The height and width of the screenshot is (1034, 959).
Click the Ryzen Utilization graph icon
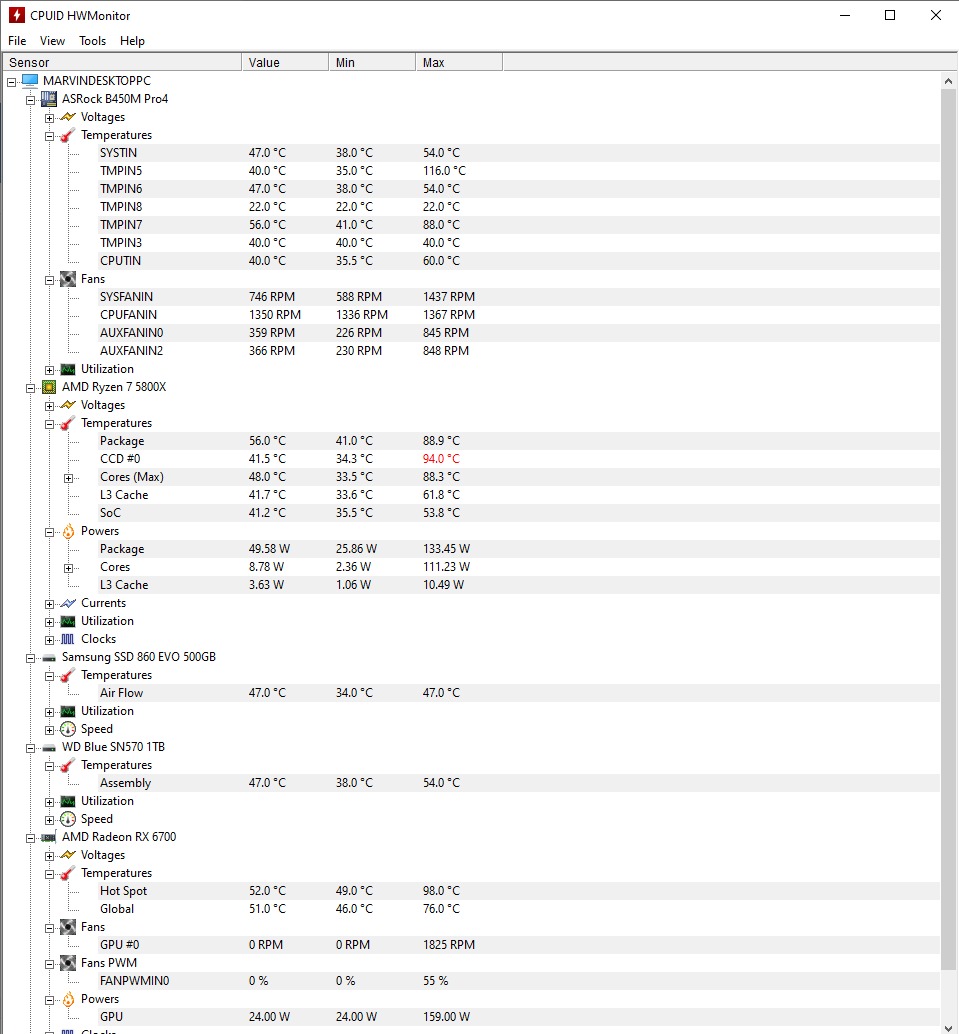point(68,621)
